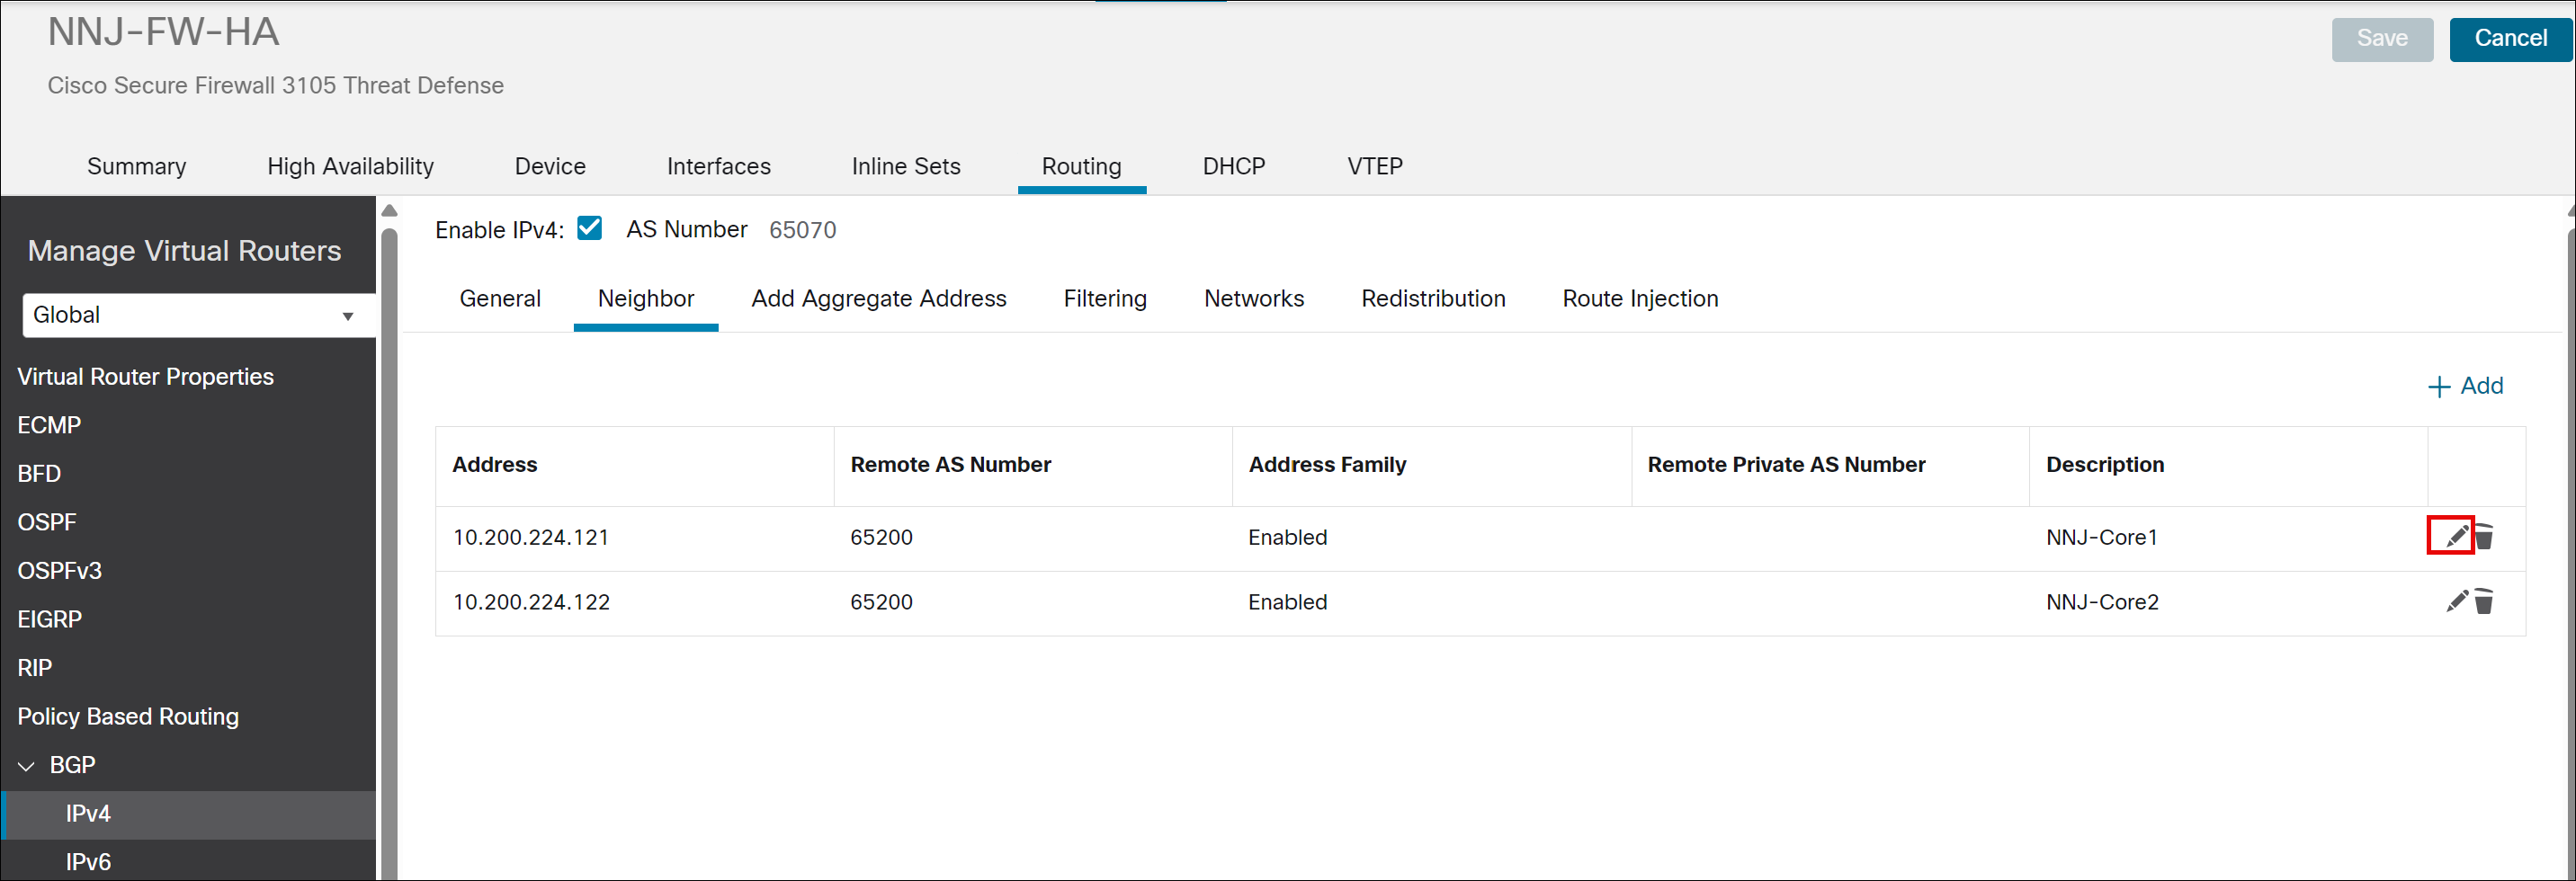Delete the NNJ-Core2 neighbor entry

2484,601
